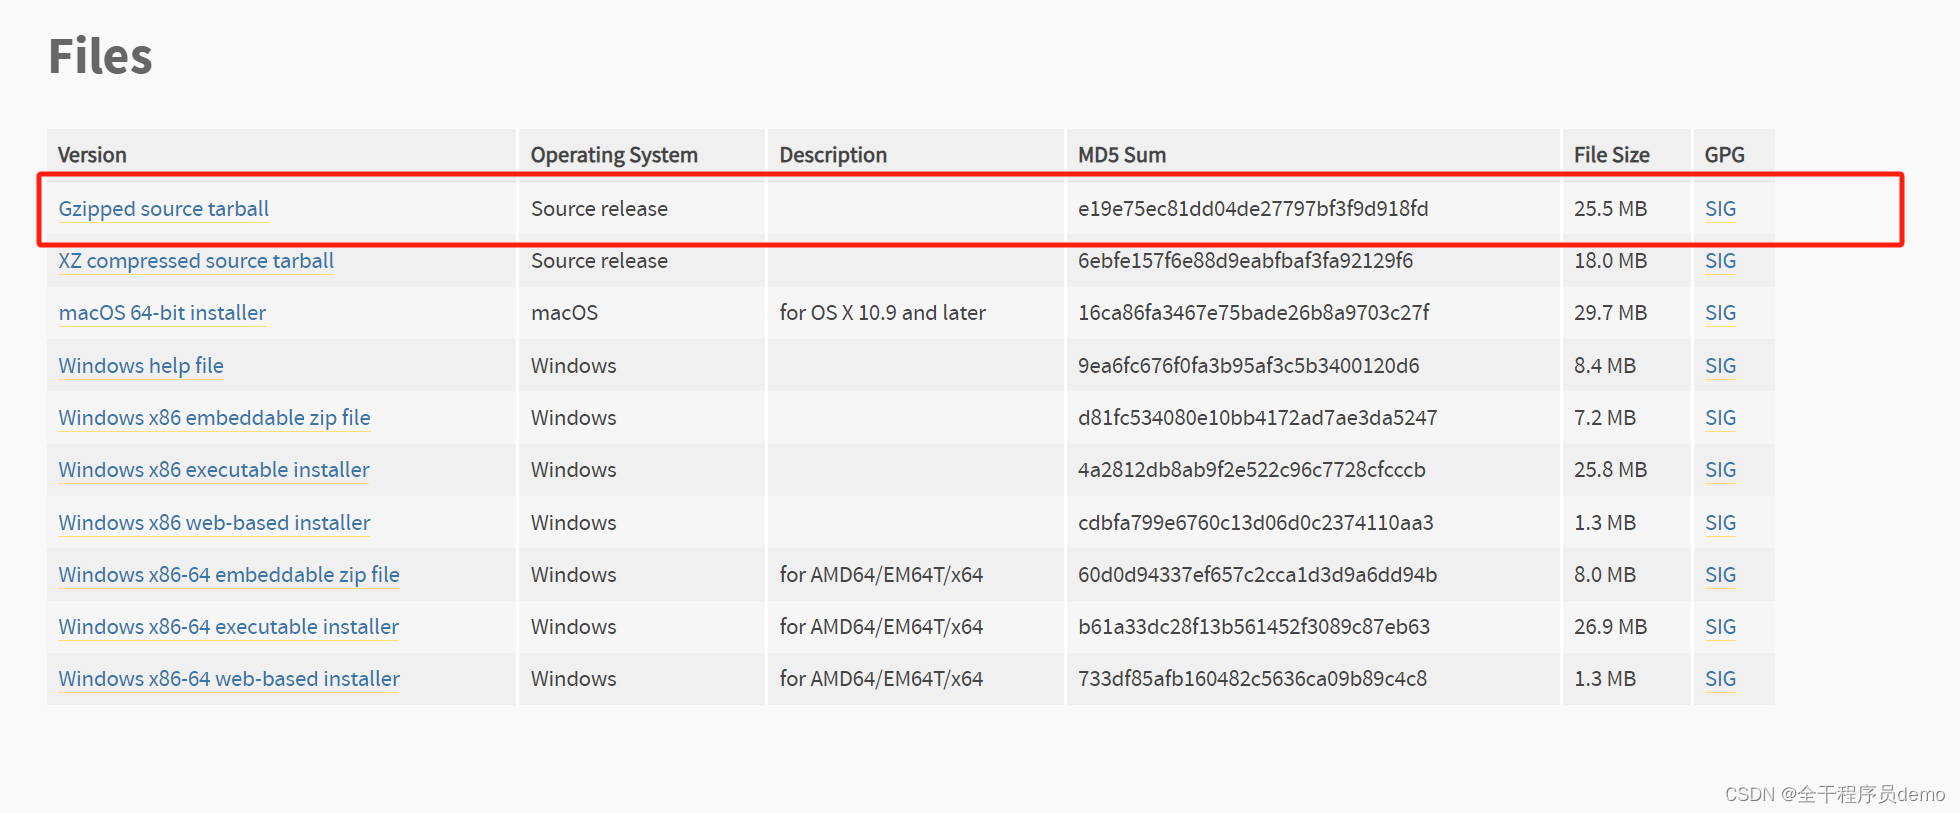Open SIG link for XZ compressed tarball

1720,261
